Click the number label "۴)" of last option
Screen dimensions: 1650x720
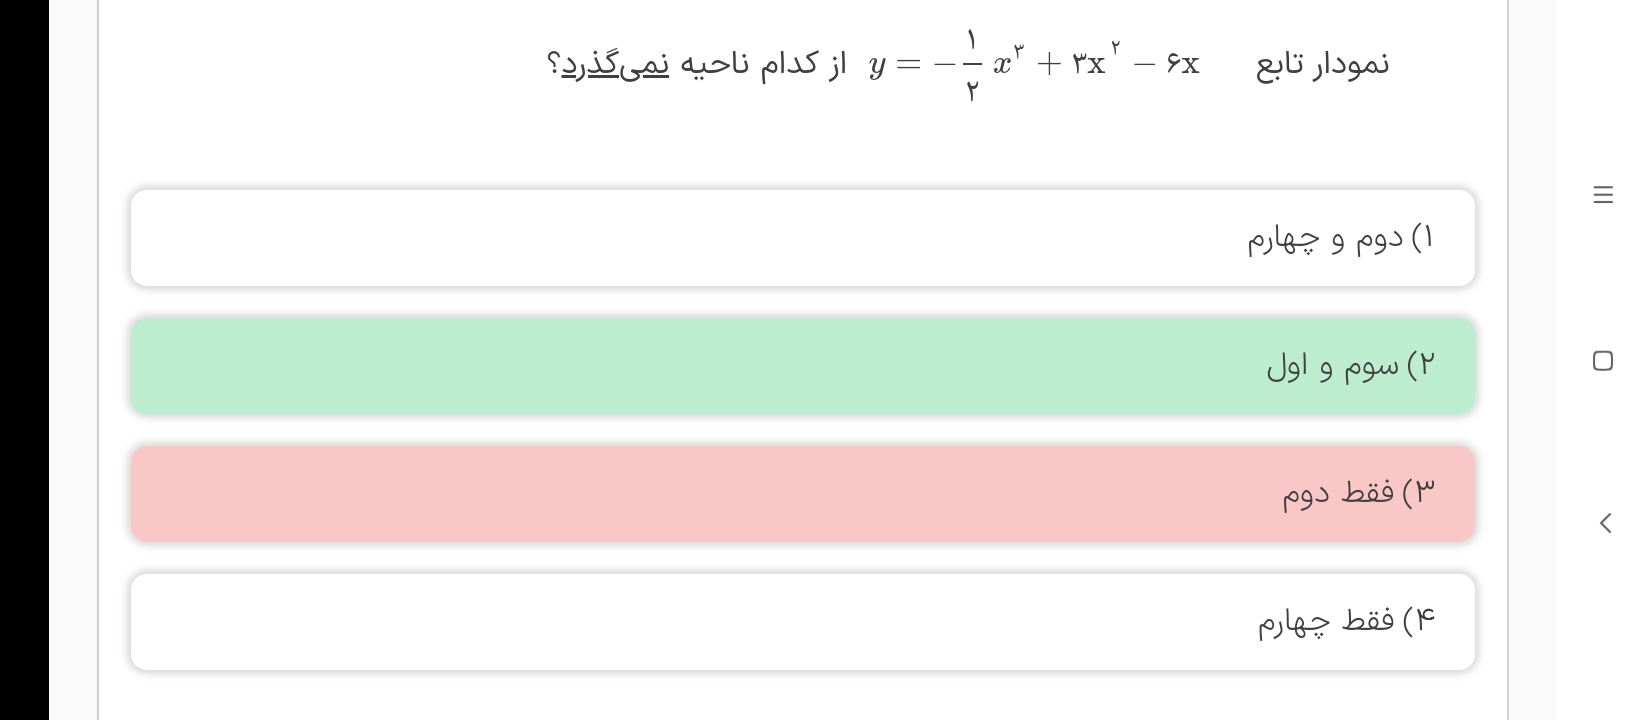1419,621
